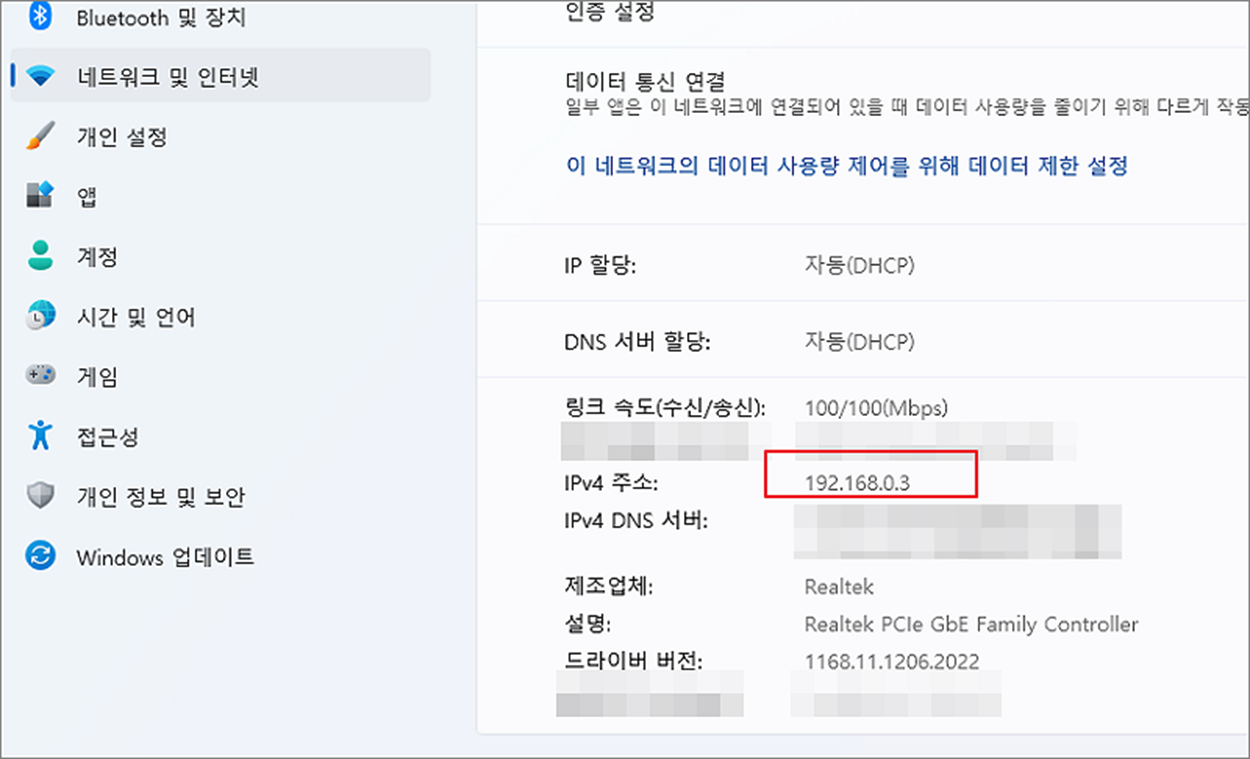Screen dimensions: 1250x759
Task: Click the paintbrush personalization icon
Action: (x=40, y=137)
